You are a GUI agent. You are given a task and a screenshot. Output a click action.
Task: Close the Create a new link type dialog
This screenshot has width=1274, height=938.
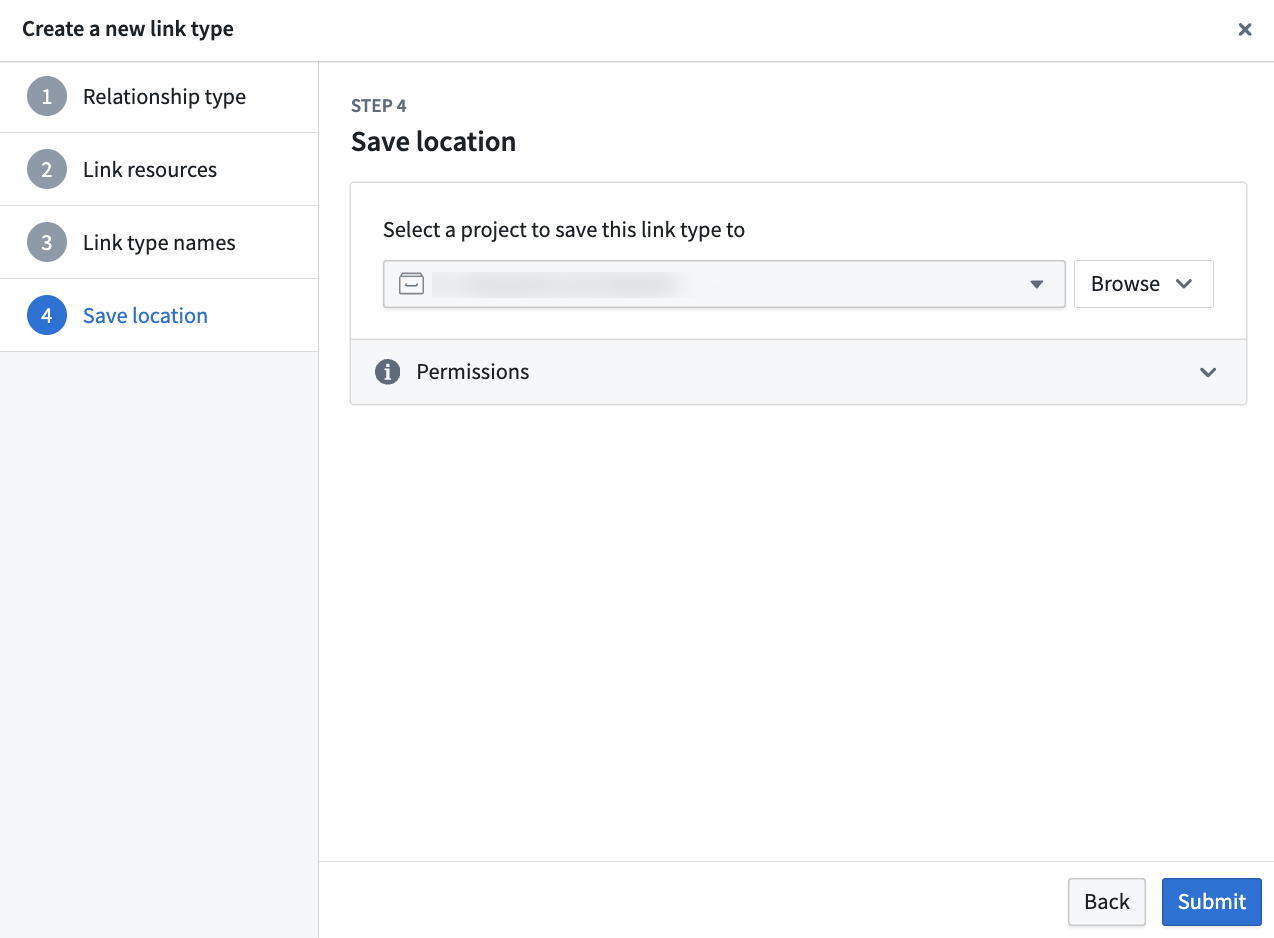1245,29
